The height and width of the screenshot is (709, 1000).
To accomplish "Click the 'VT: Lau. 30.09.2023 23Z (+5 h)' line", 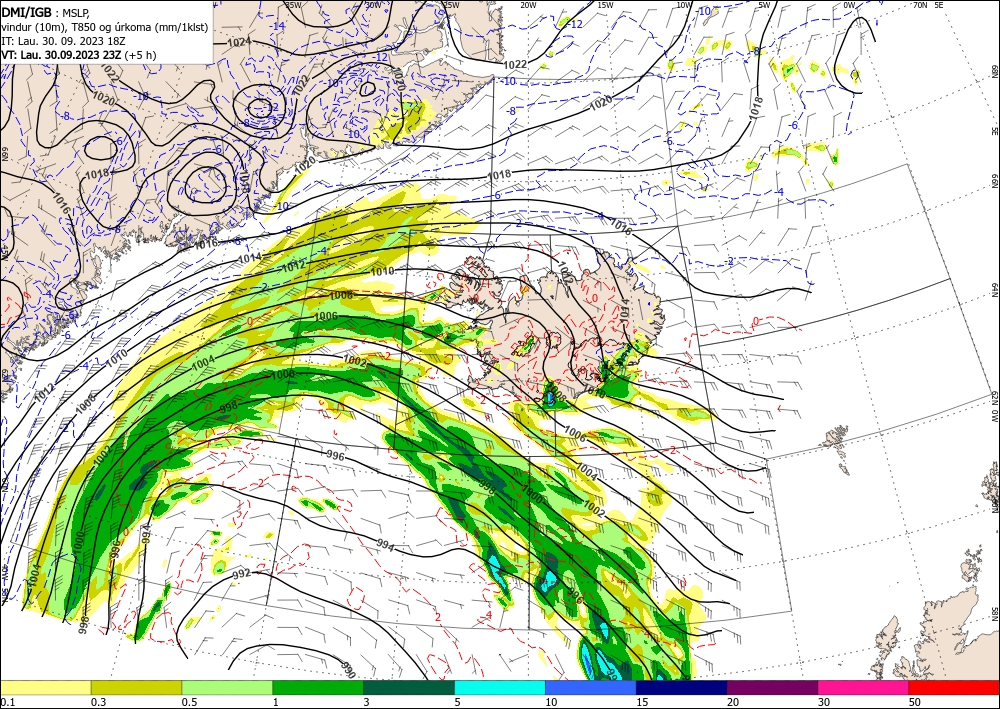I will pos(79,55).
